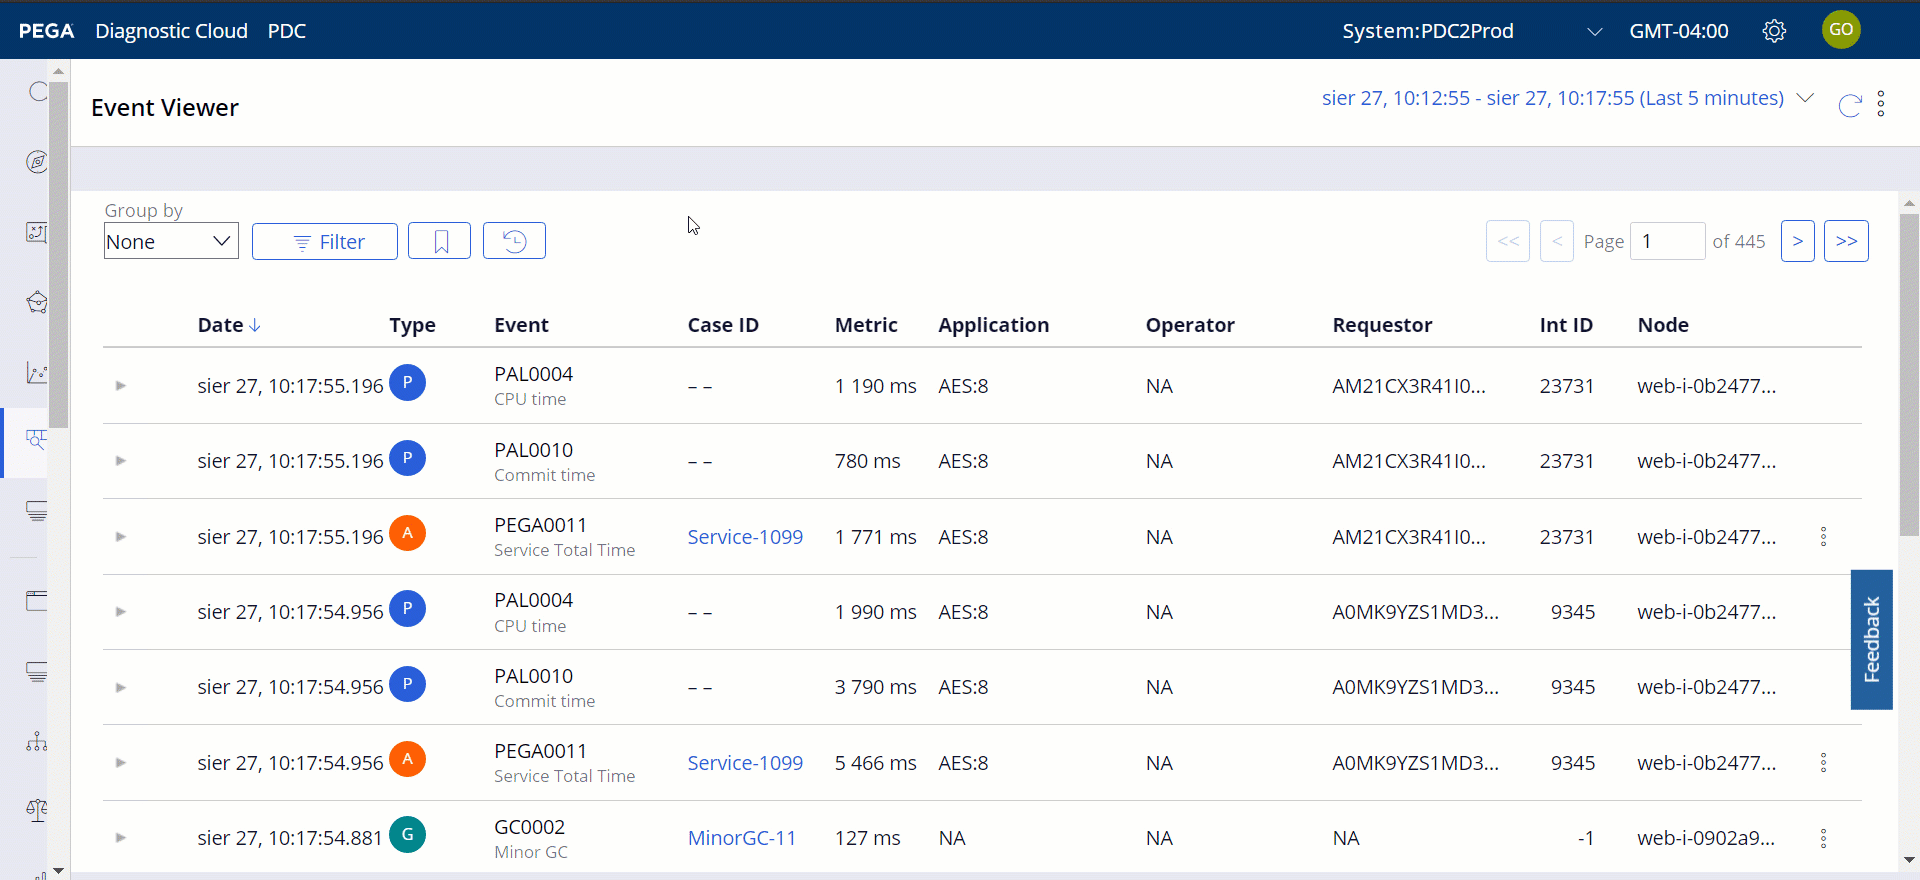This screenshot has height=880, width=1920.
Task: Expand the first PAL0004 event row
Action: 121,386
